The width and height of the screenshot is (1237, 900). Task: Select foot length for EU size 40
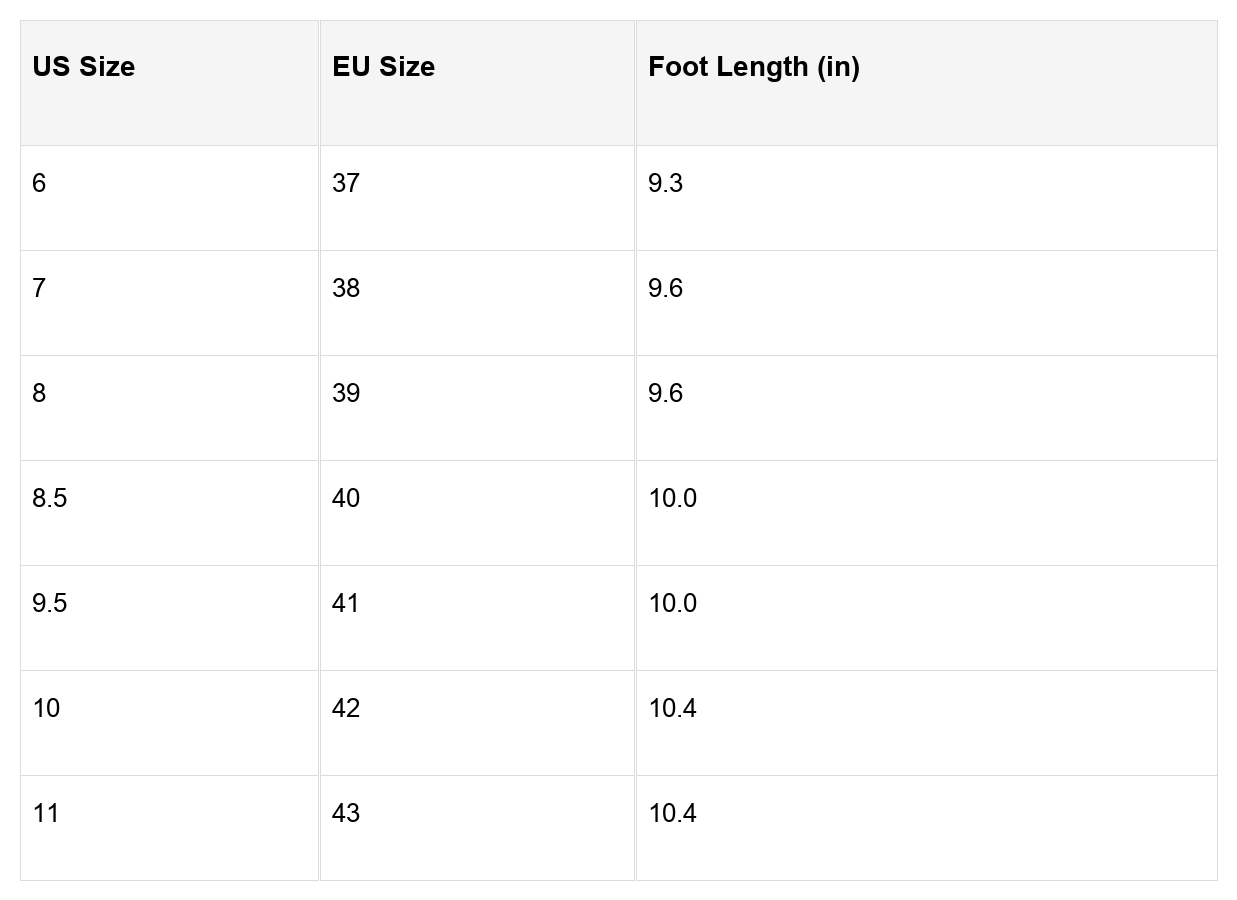673,498
